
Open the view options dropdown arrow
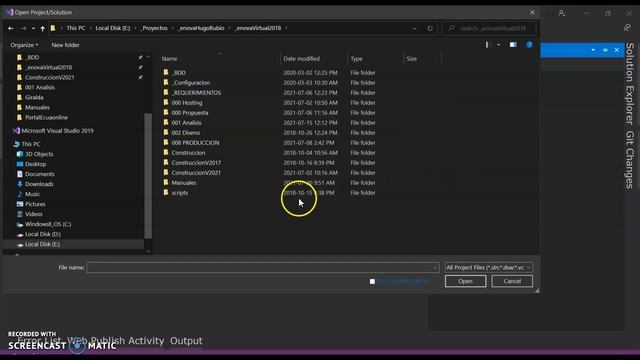point(498,44)
